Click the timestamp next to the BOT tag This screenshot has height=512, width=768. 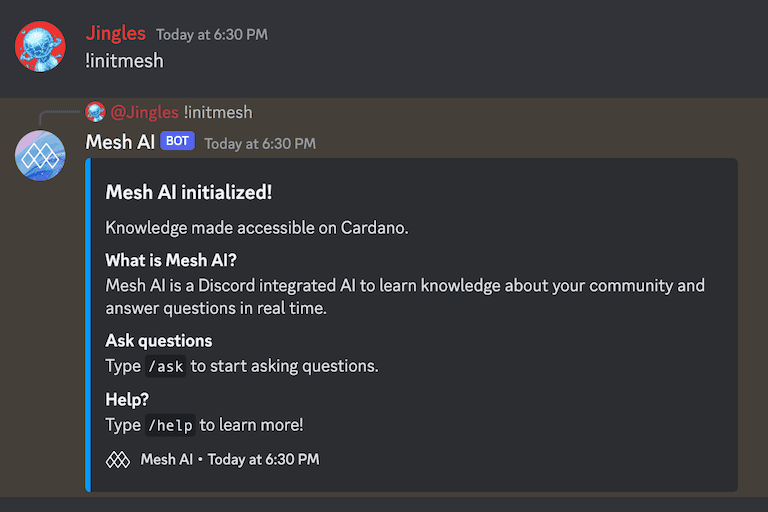pos(260,143)
